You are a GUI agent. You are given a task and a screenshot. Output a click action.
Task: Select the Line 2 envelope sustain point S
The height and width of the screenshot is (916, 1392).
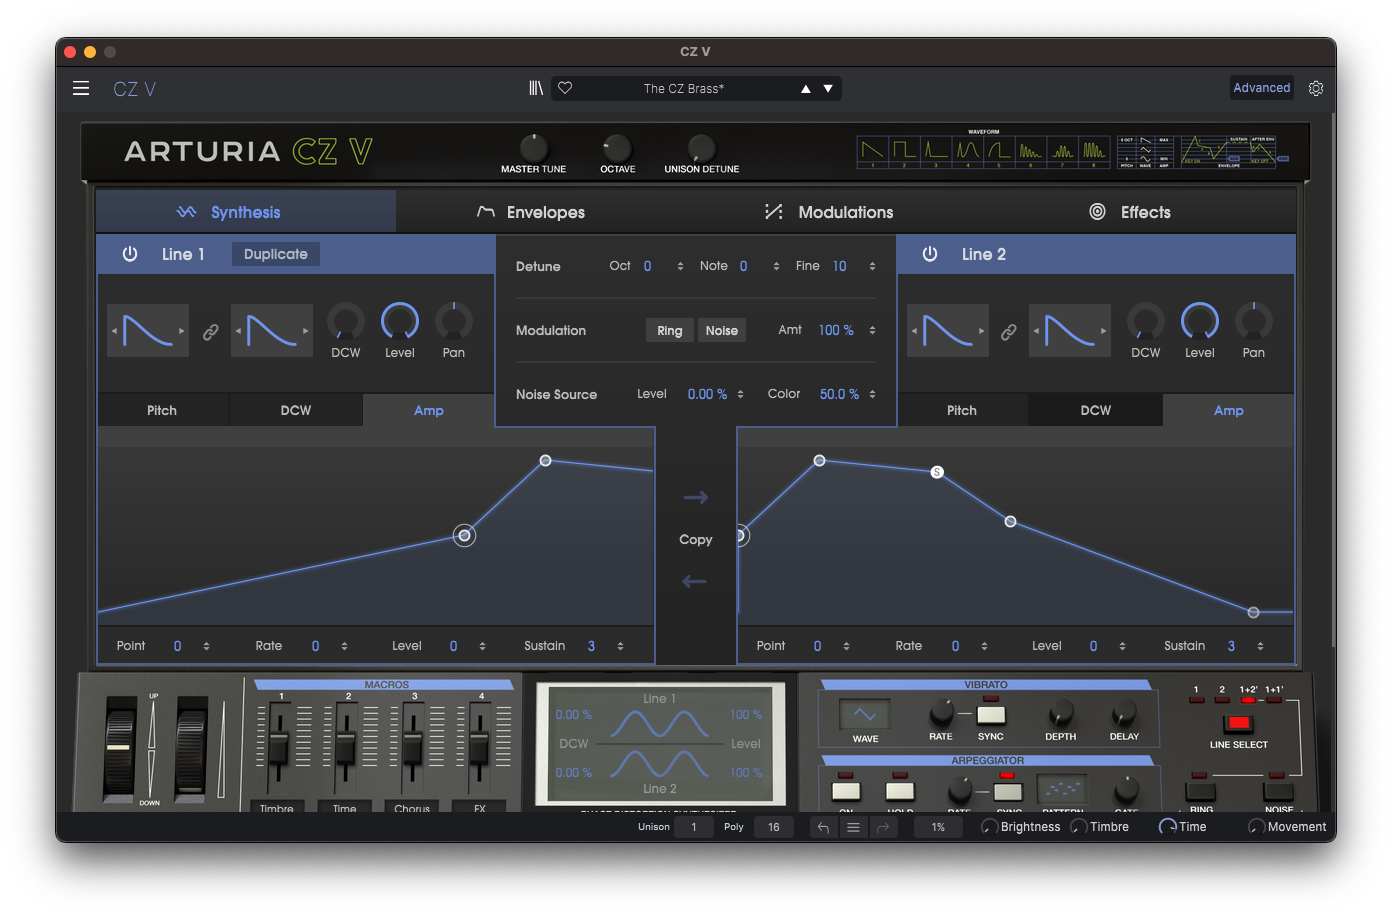937,472
